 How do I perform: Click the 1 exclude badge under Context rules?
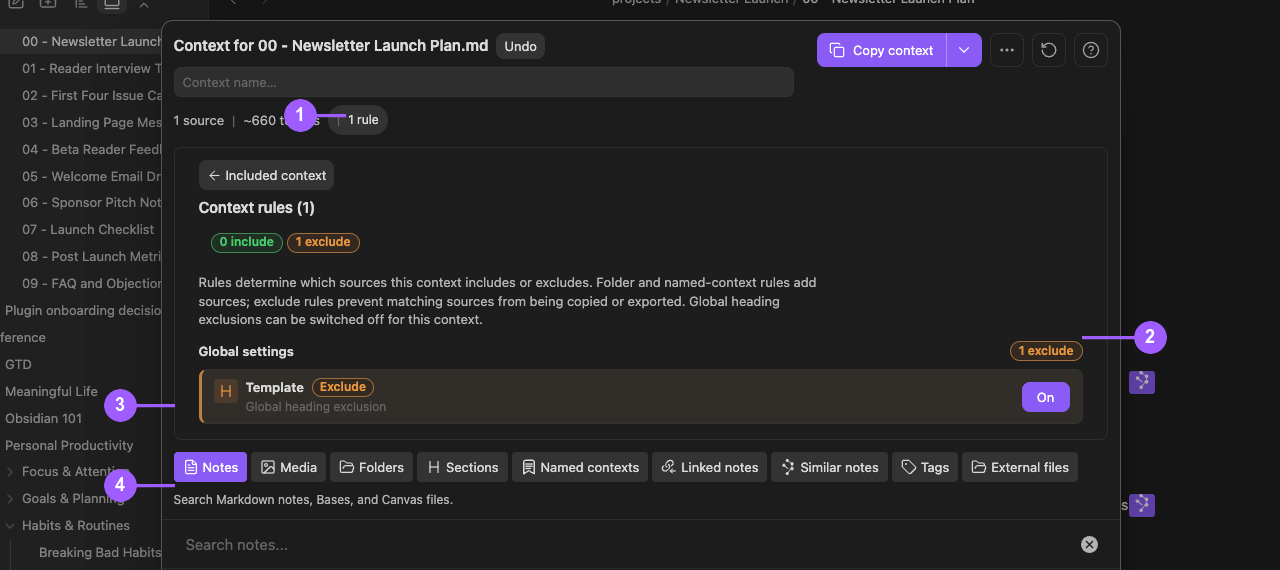coord(323,242)
